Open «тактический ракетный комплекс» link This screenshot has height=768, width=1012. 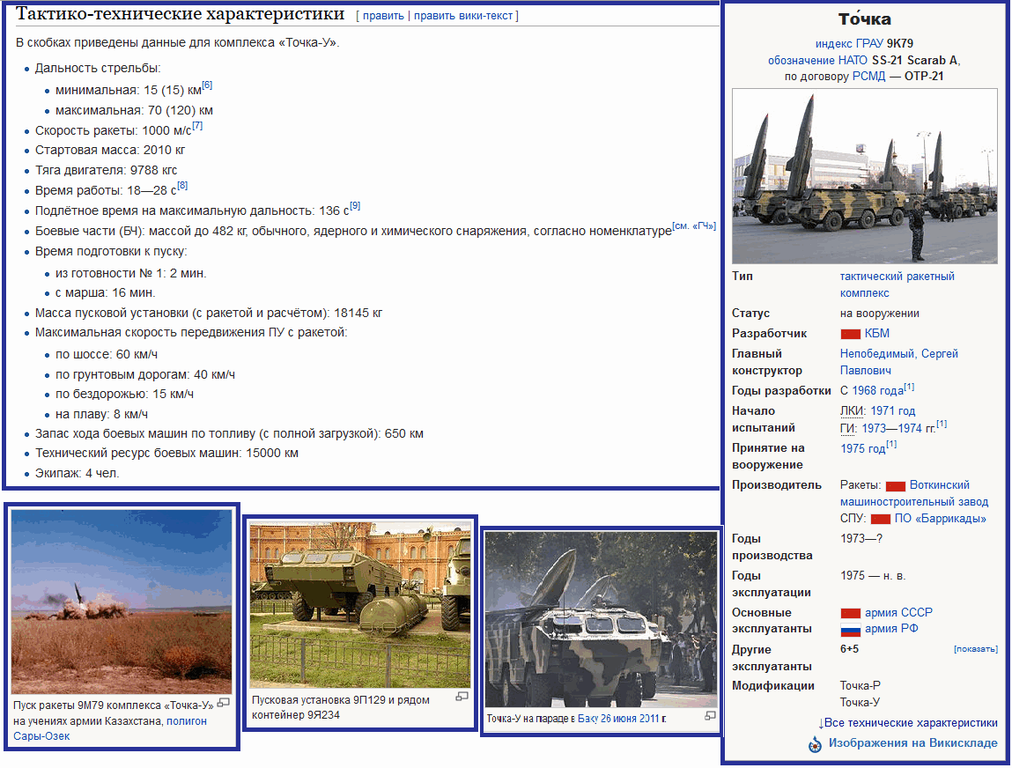897,285
